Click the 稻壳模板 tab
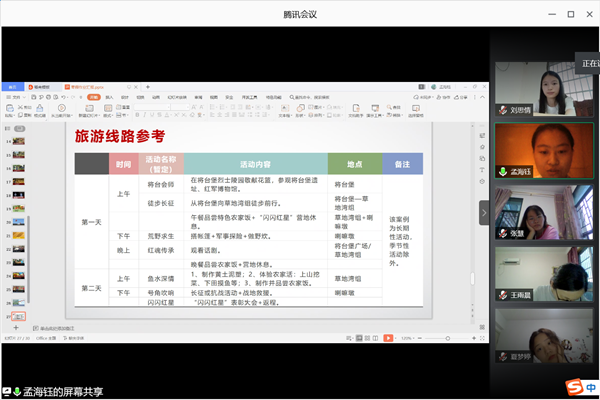Viewport: 600px width, 400px height. pyautogui.click(x=42, y=87)
